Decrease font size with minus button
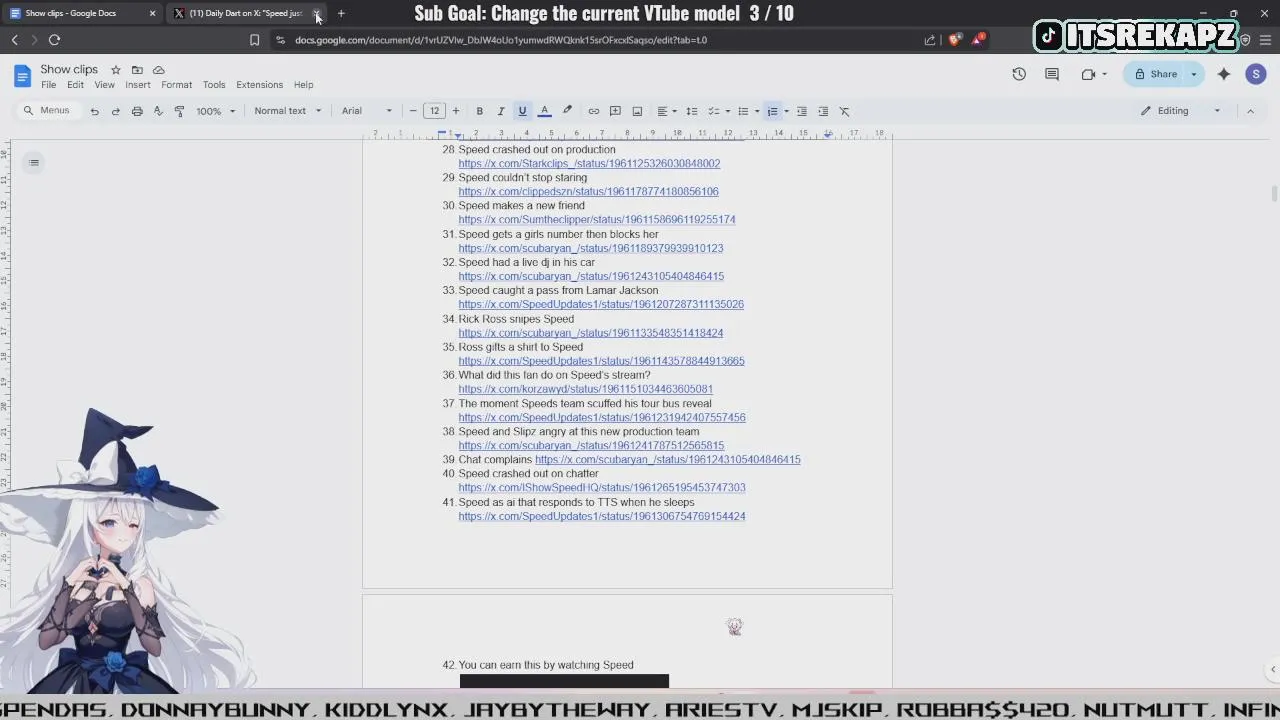 (x=413, y=111)
